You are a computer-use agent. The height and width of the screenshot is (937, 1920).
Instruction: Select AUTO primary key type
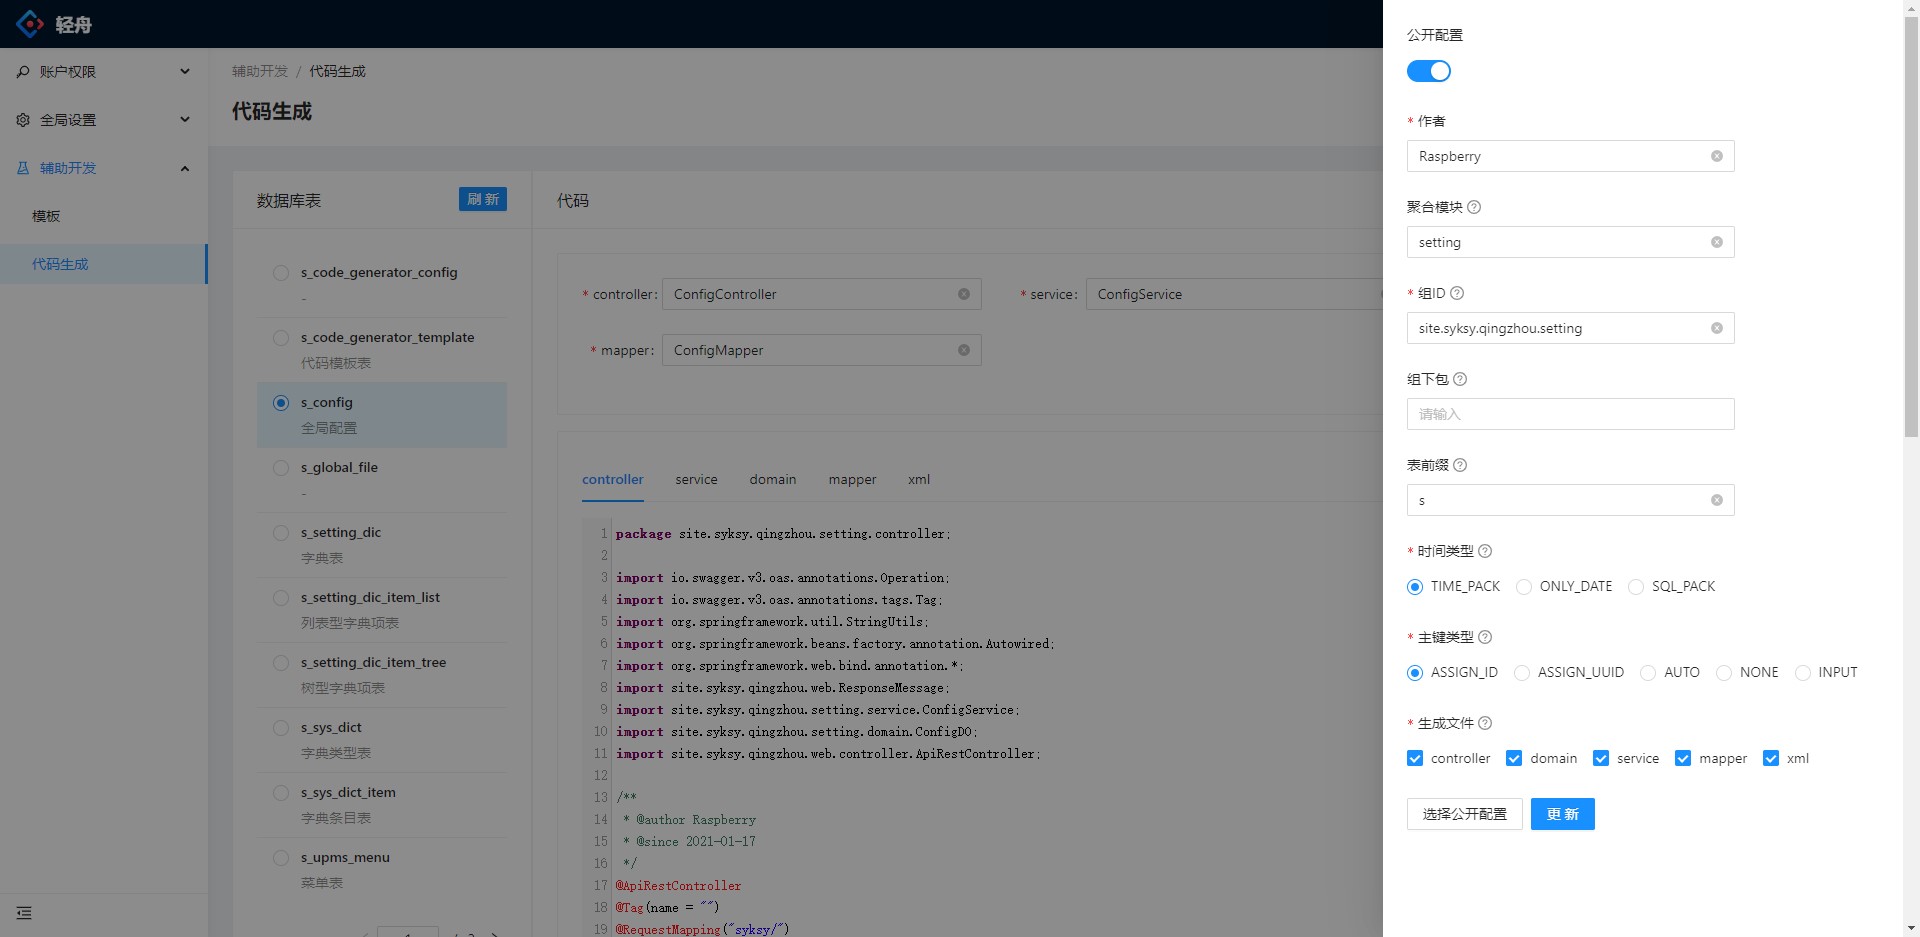tap(1648, 673)
